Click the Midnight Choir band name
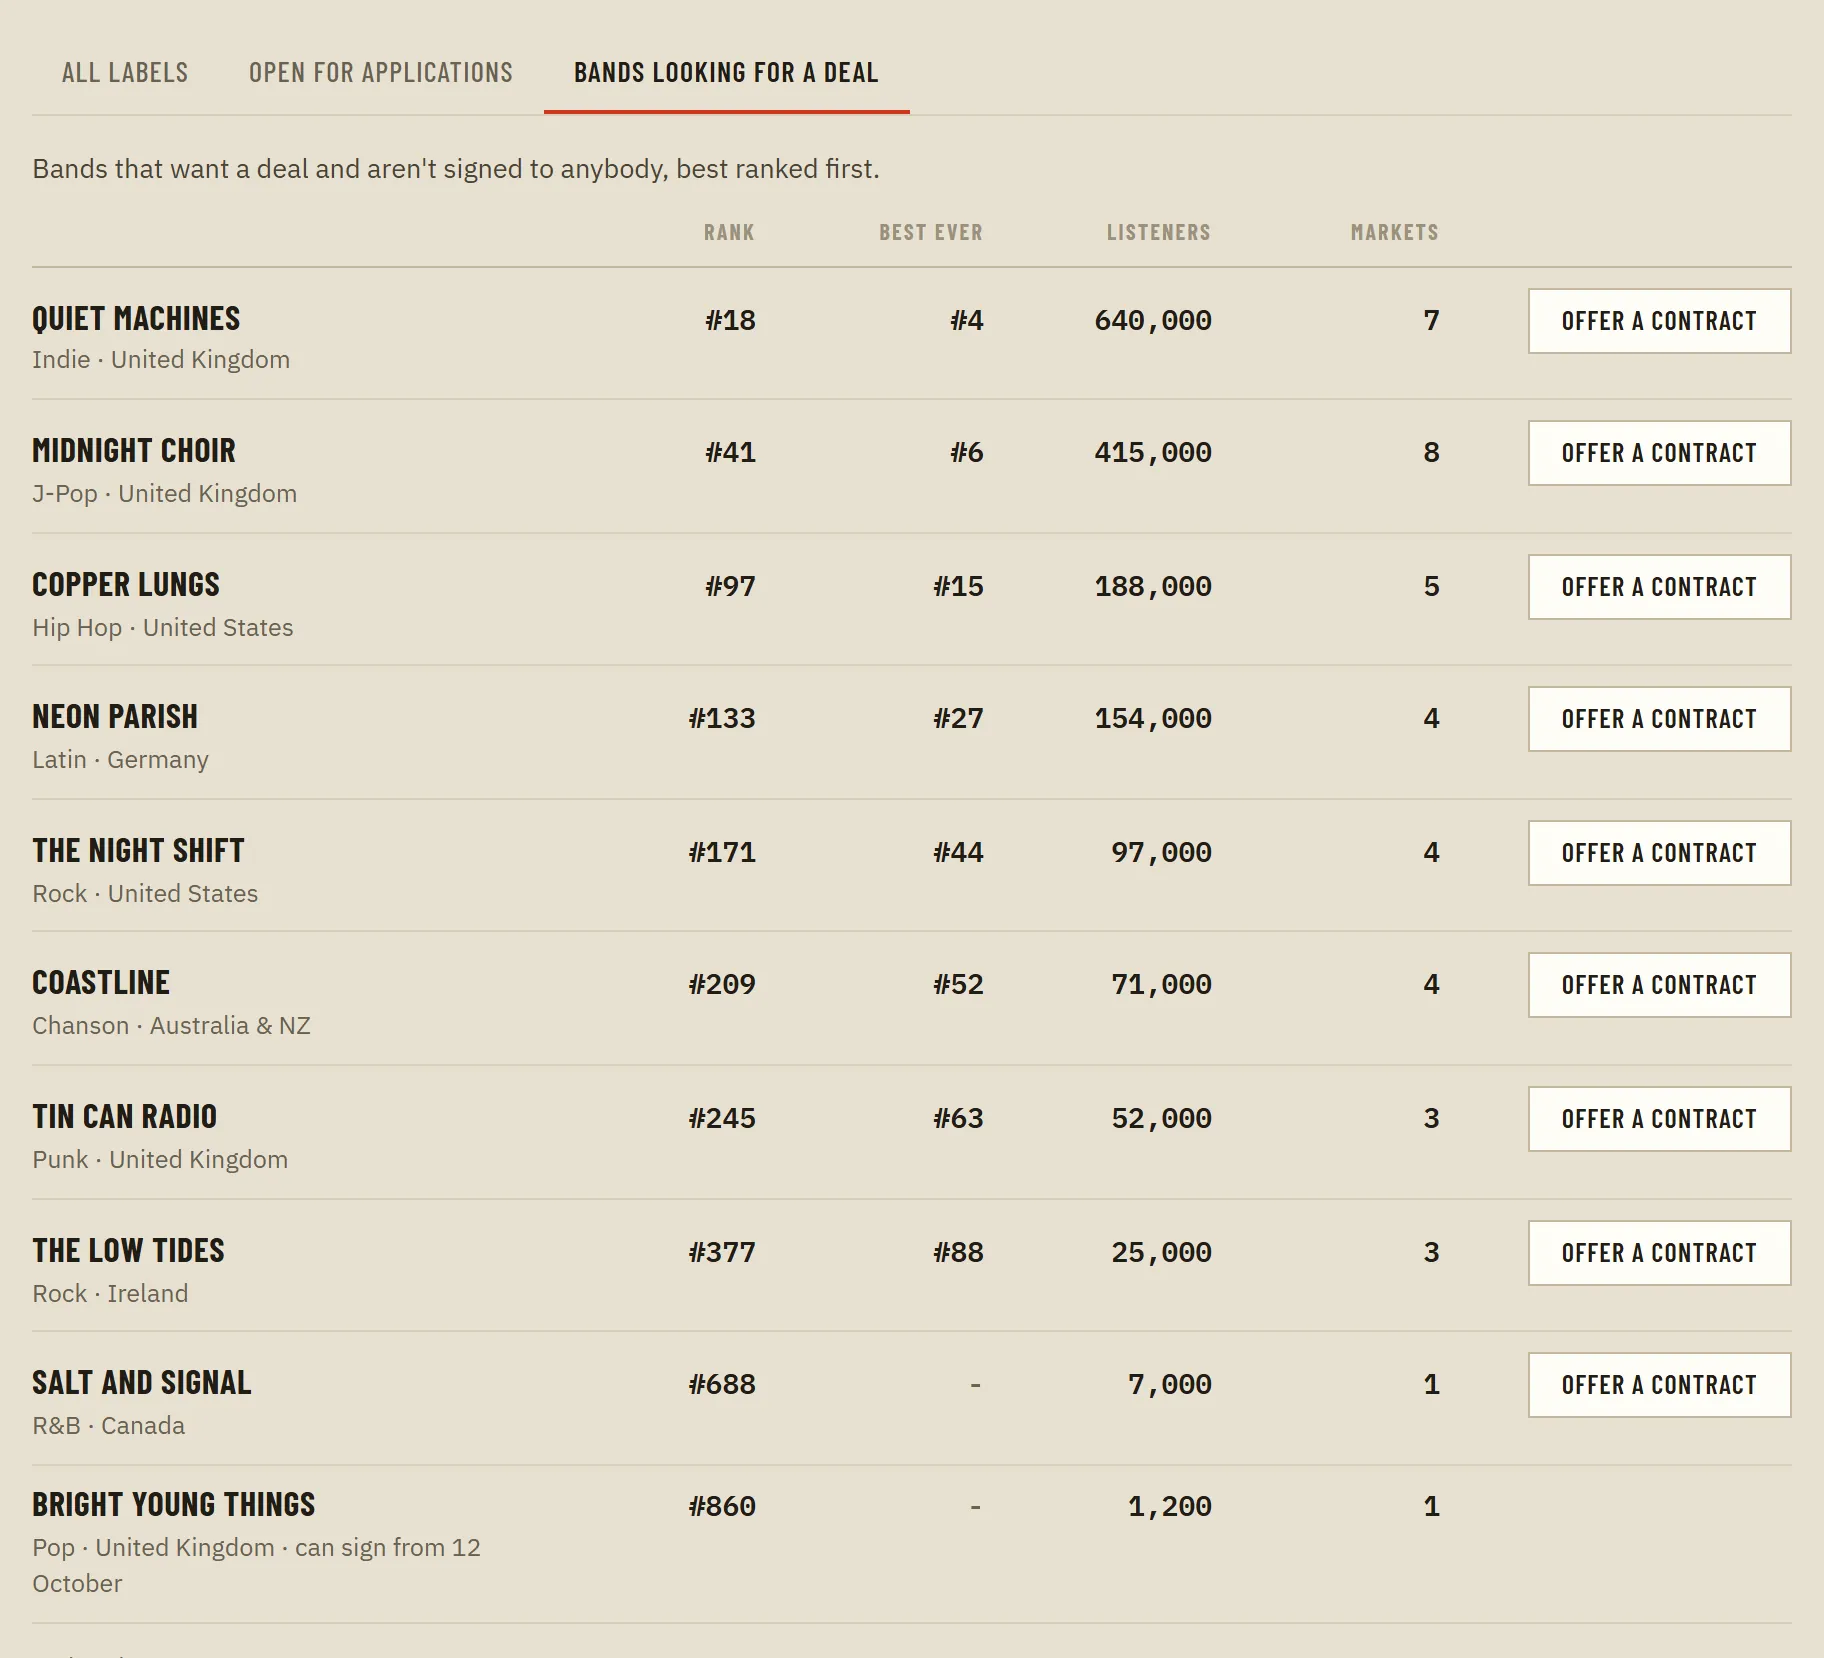The image size is (1824, 1658). [134, 451]
